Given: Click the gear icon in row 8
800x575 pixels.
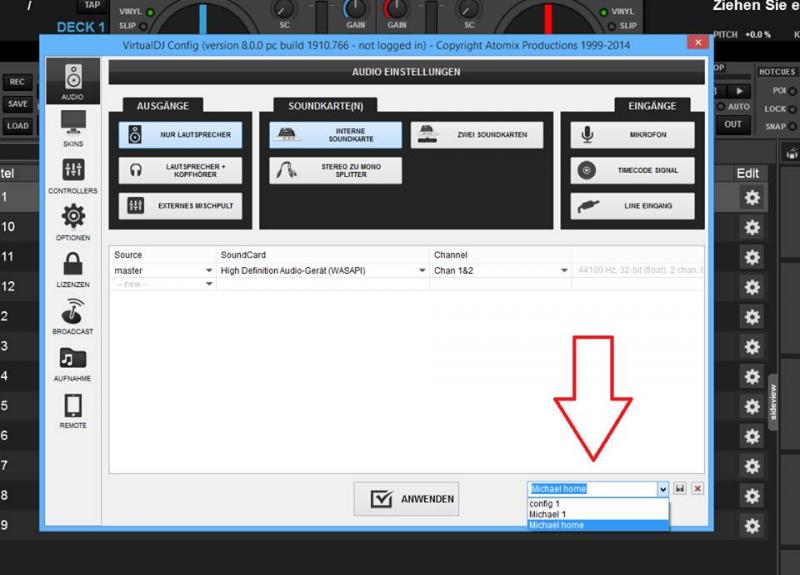Looking at the screenshot, I should 752,496.
